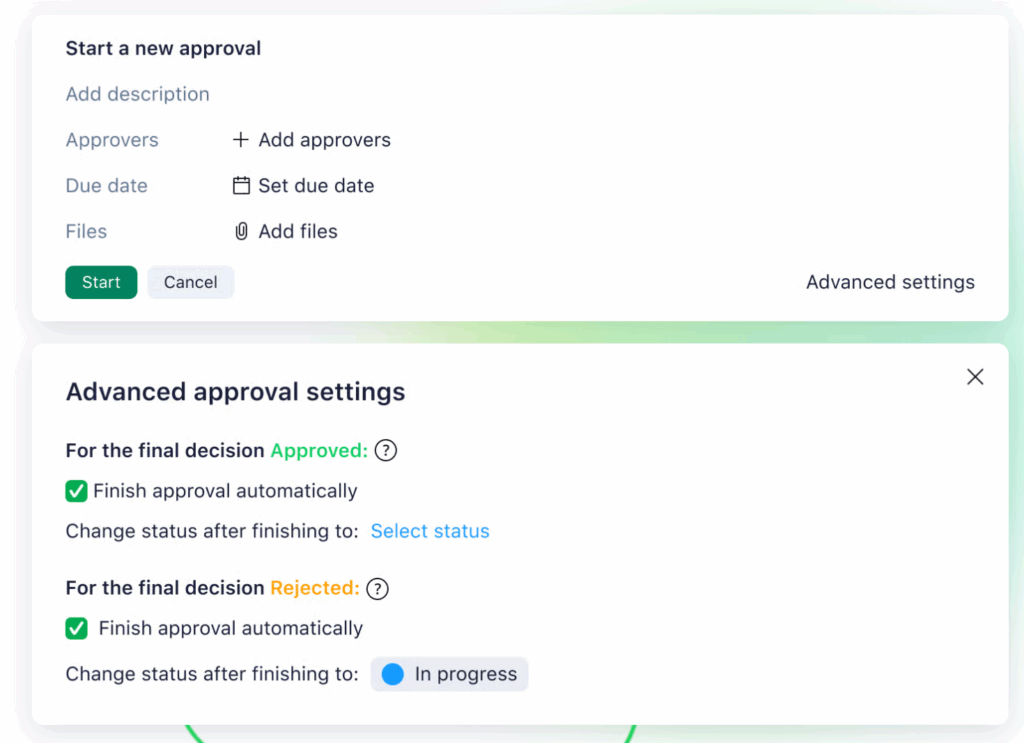Open the help icon next to Approved

(x=386, y=451)
